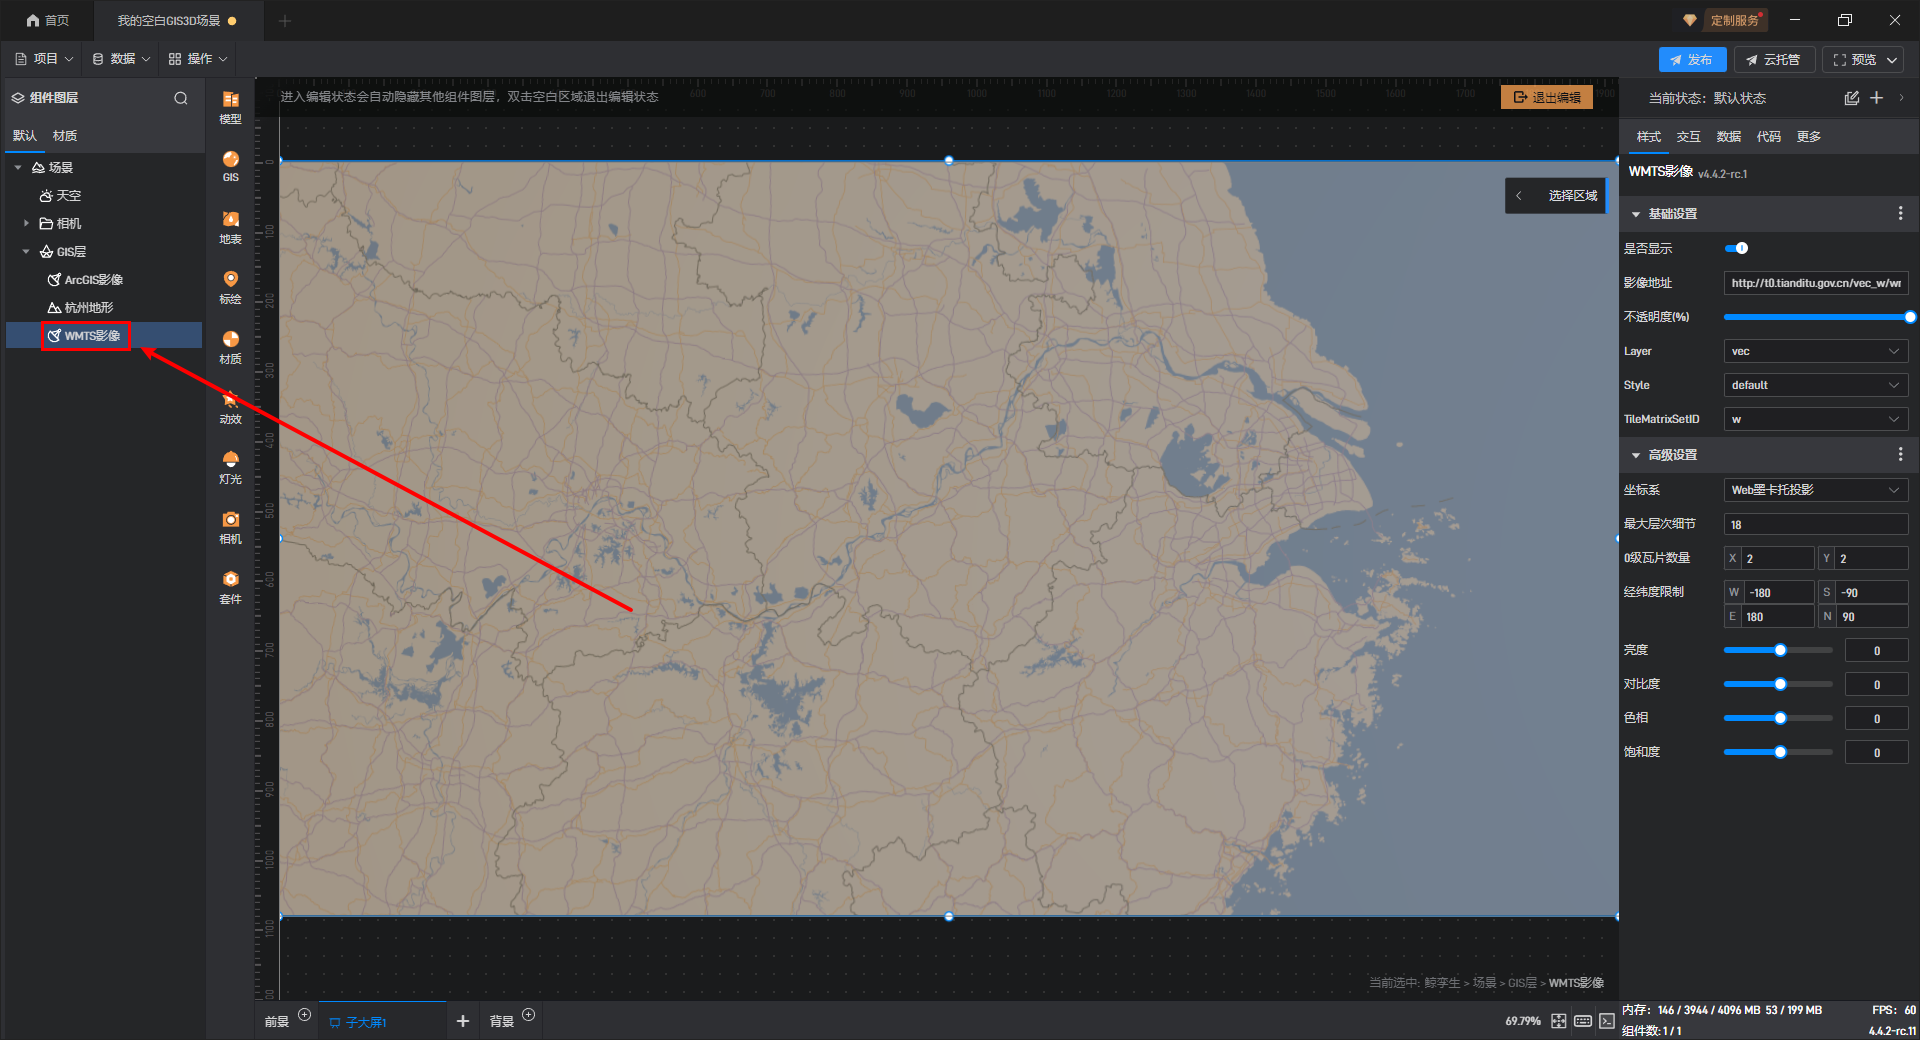Open the 模型 component category

(230, 107)
